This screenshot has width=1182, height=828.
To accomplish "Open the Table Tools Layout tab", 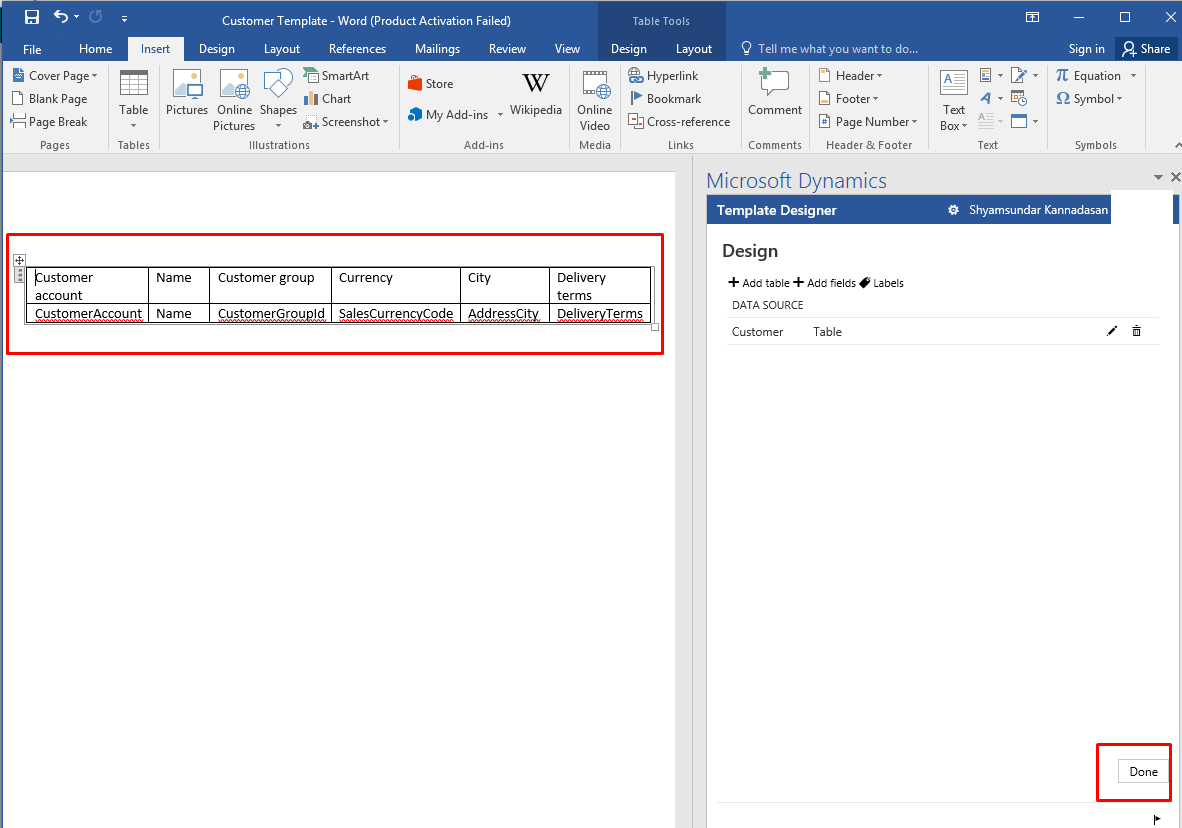I will 694,49.
